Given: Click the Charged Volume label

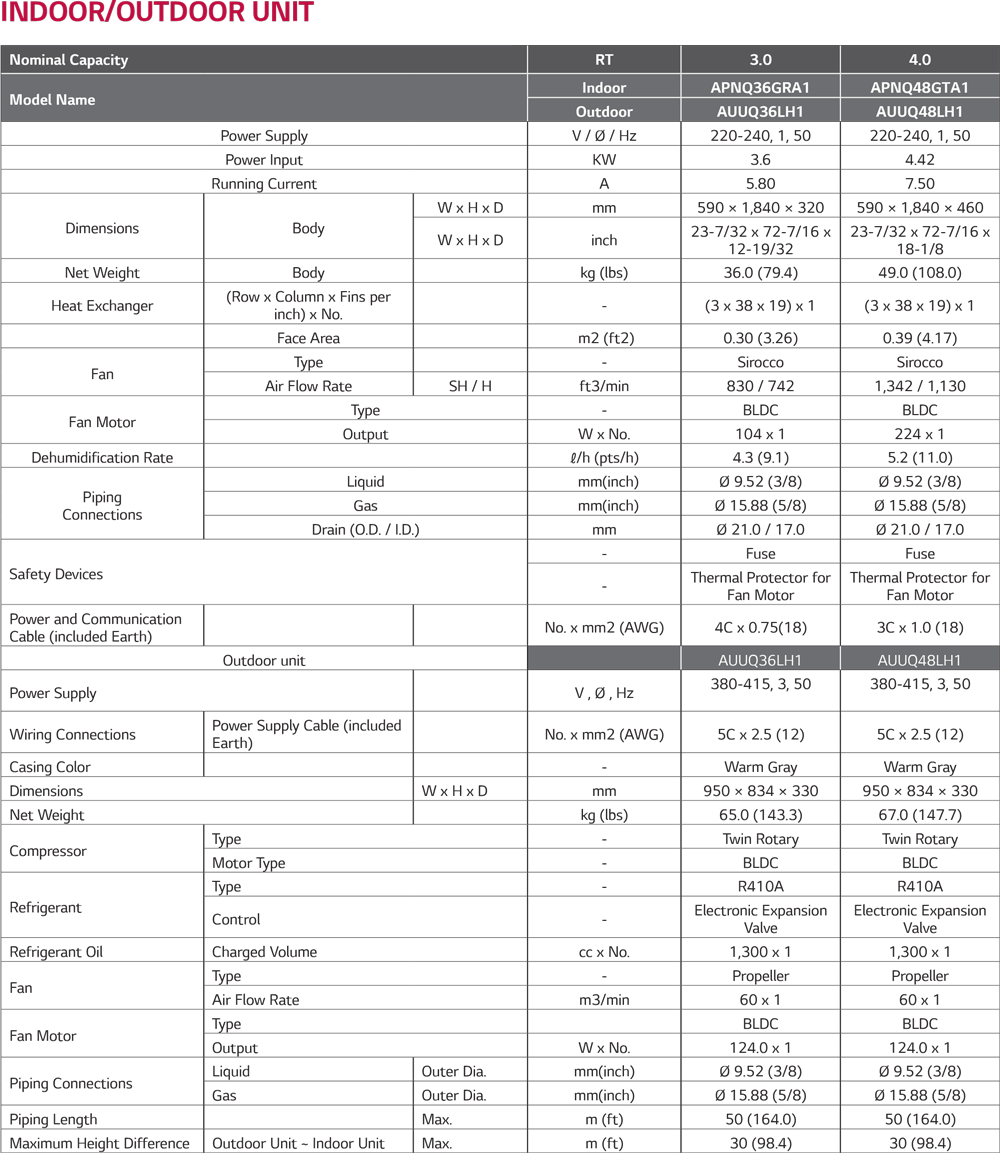Looking at the screenshot, I should point(265,952).
